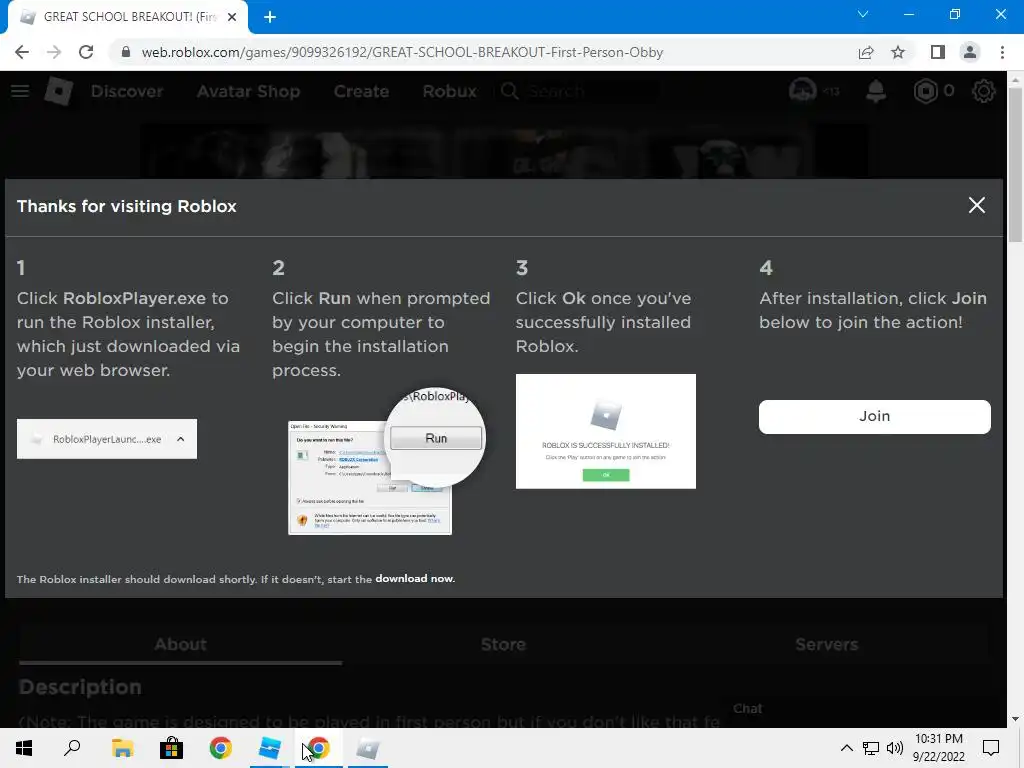Open the Create menu item

click(x=361, y=91)
